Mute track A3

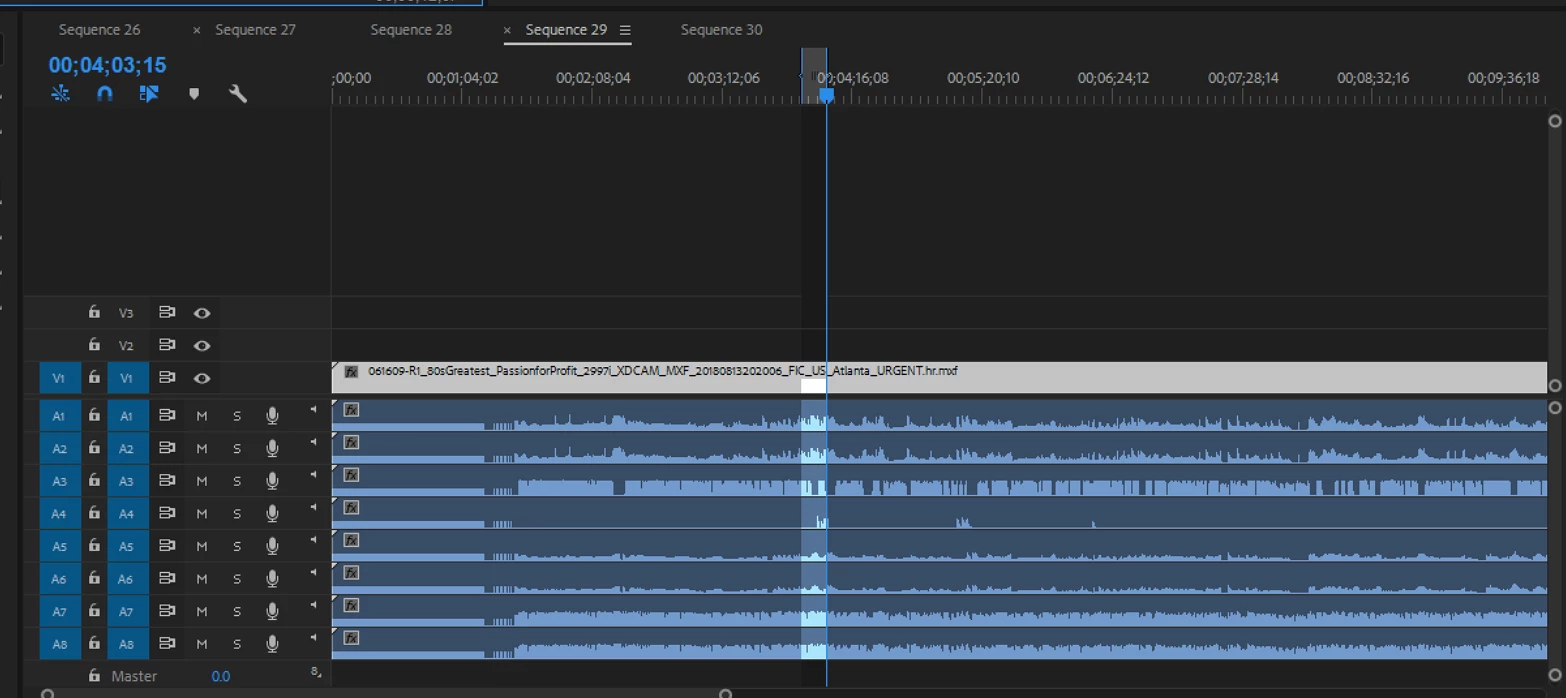(202, 481)
